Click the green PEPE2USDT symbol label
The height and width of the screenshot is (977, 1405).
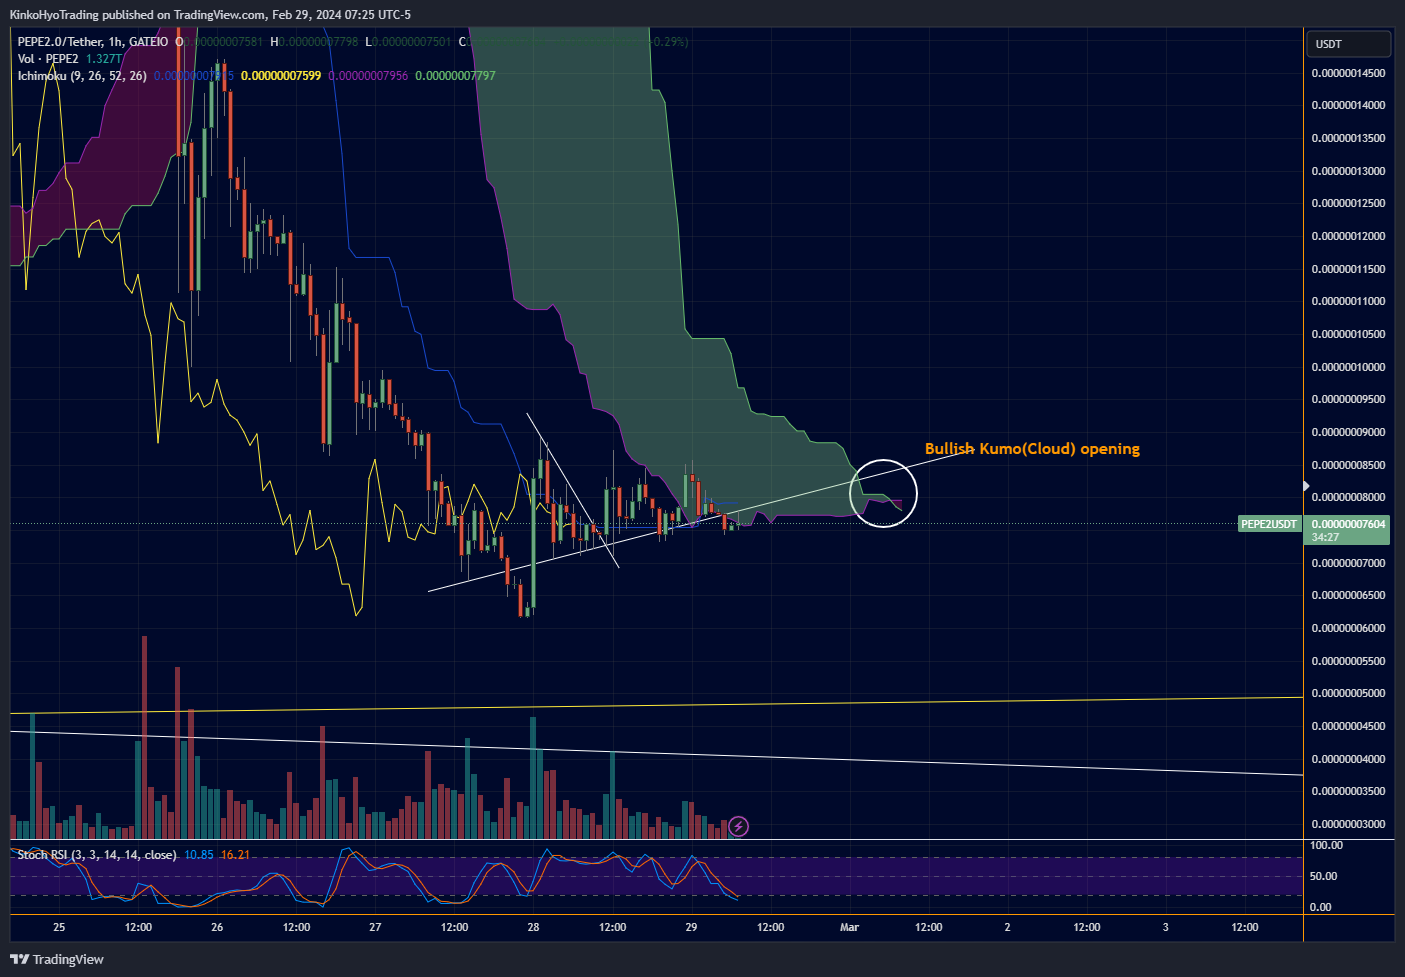click(1269, 524)
